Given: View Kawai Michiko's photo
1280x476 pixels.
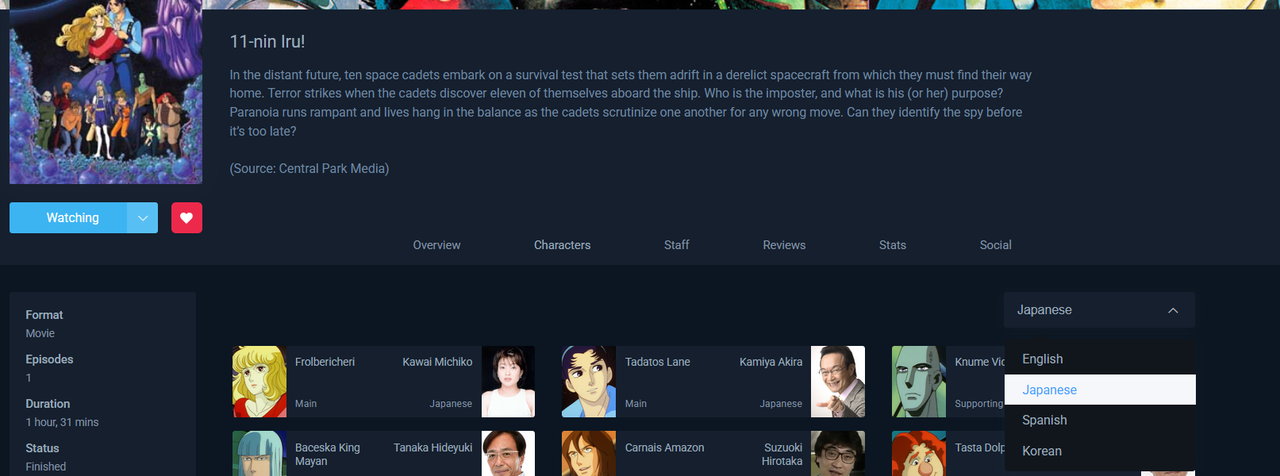Looking at the screenshot, I should 508,382.
